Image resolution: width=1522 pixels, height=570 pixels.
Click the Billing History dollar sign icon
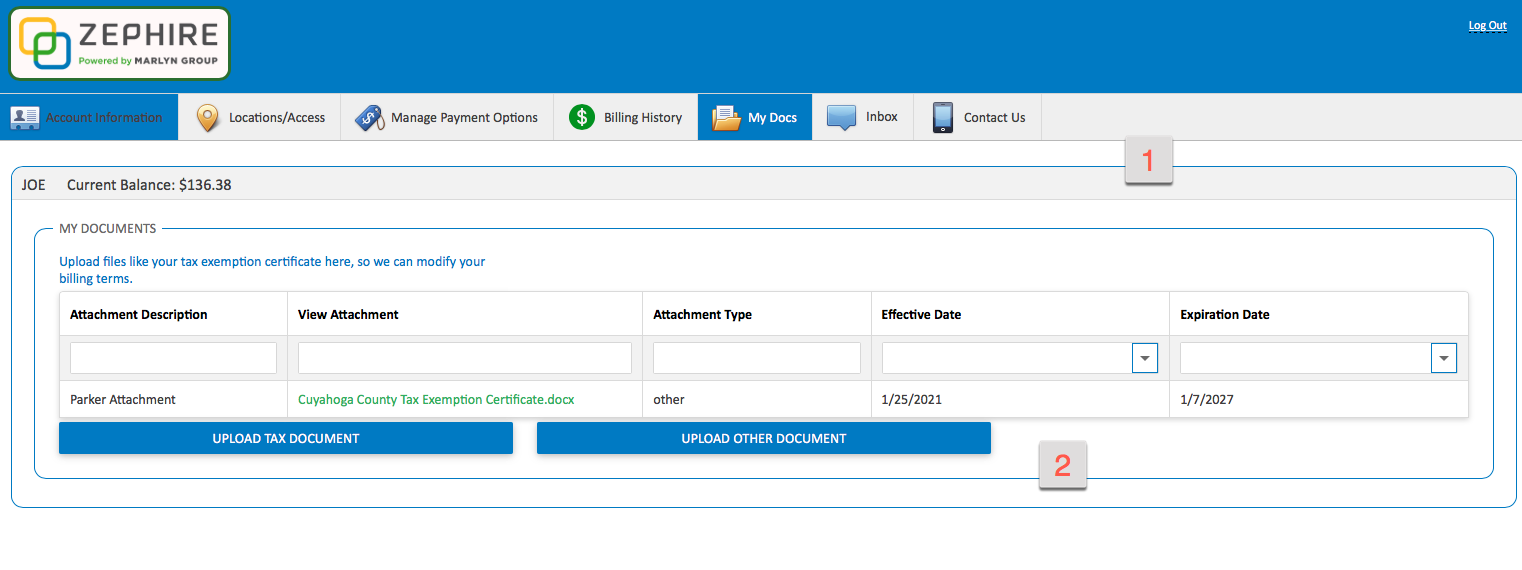coord(581,117)
